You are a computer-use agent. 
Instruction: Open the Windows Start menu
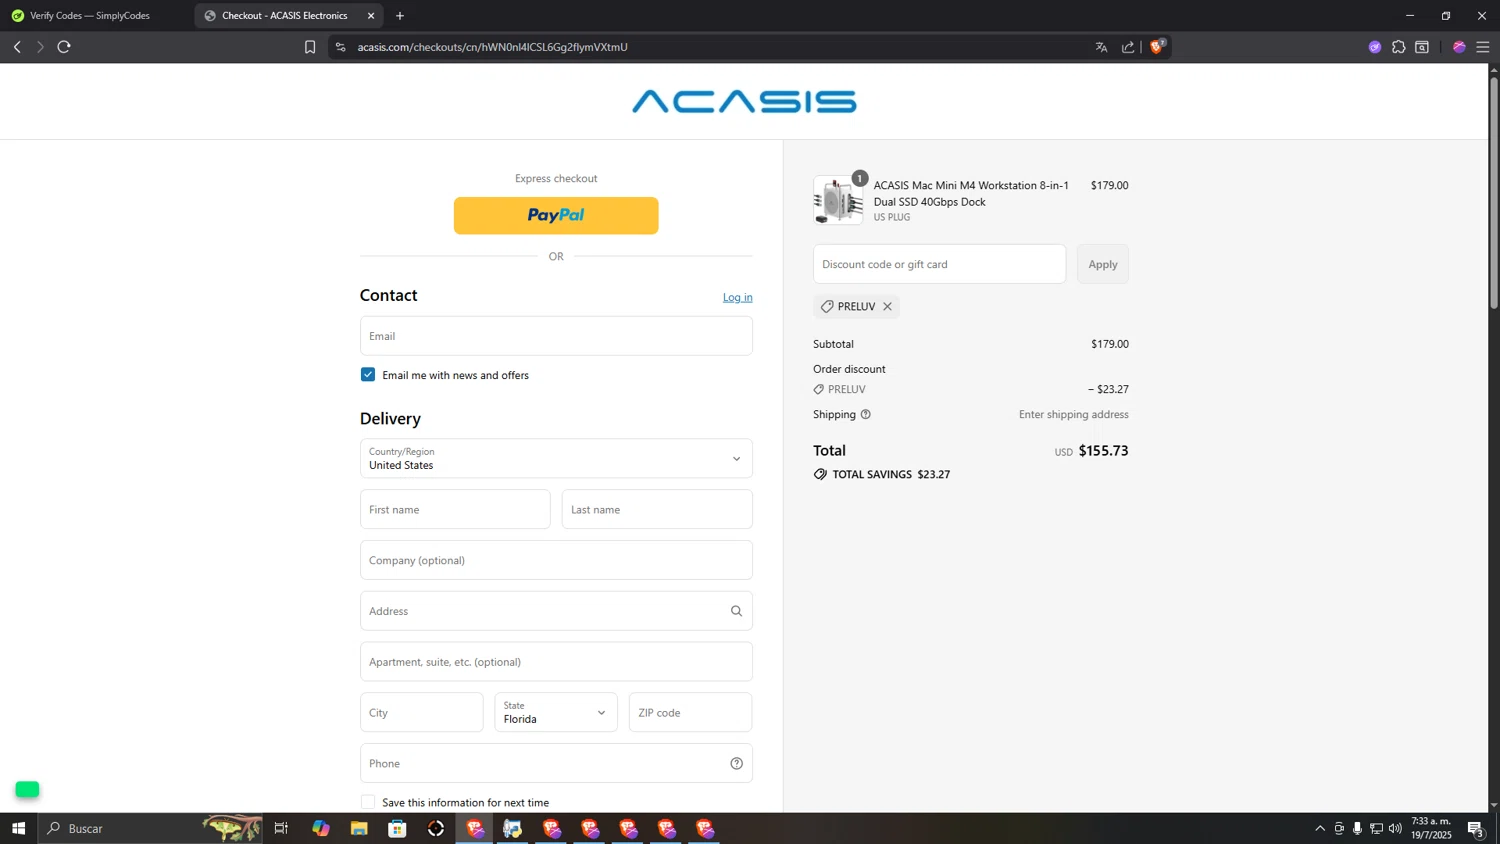(x=18, y=828)
